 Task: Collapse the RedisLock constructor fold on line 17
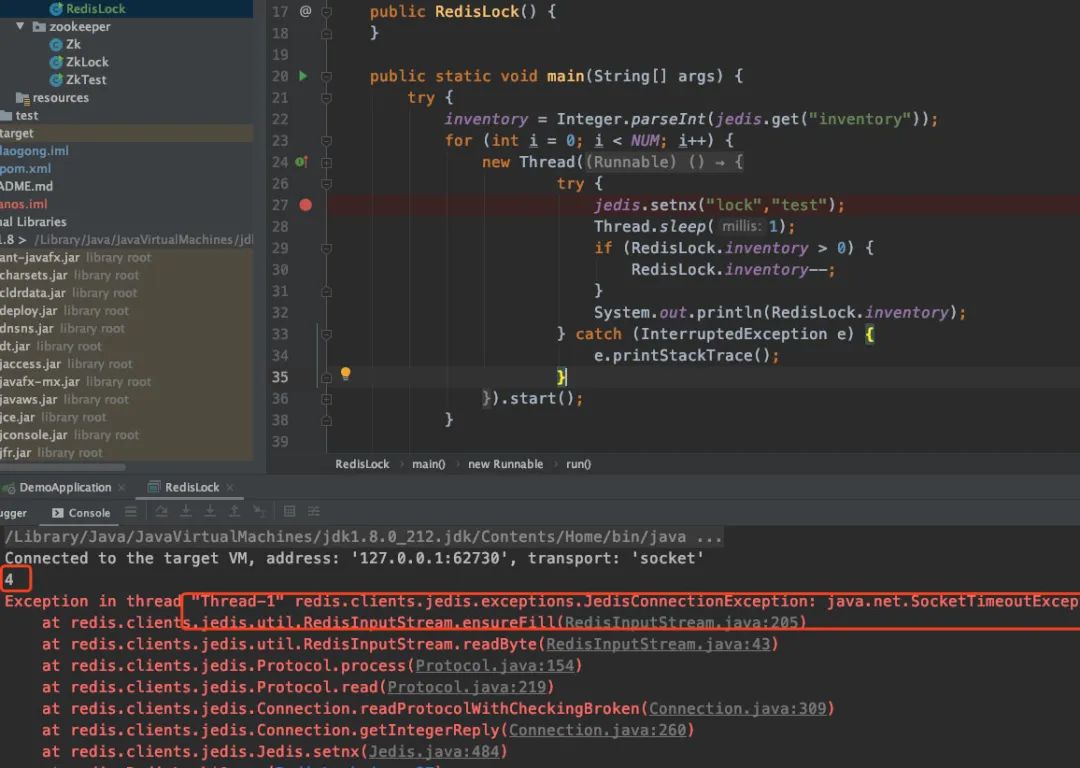[x=326, y=12]
